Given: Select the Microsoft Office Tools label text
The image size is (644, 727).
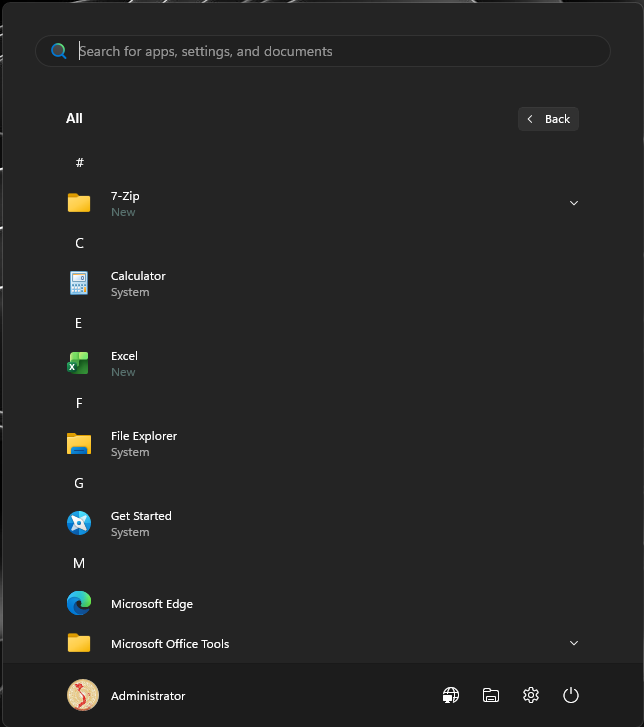Looking at the screenshot, I should tap(170, 644).
